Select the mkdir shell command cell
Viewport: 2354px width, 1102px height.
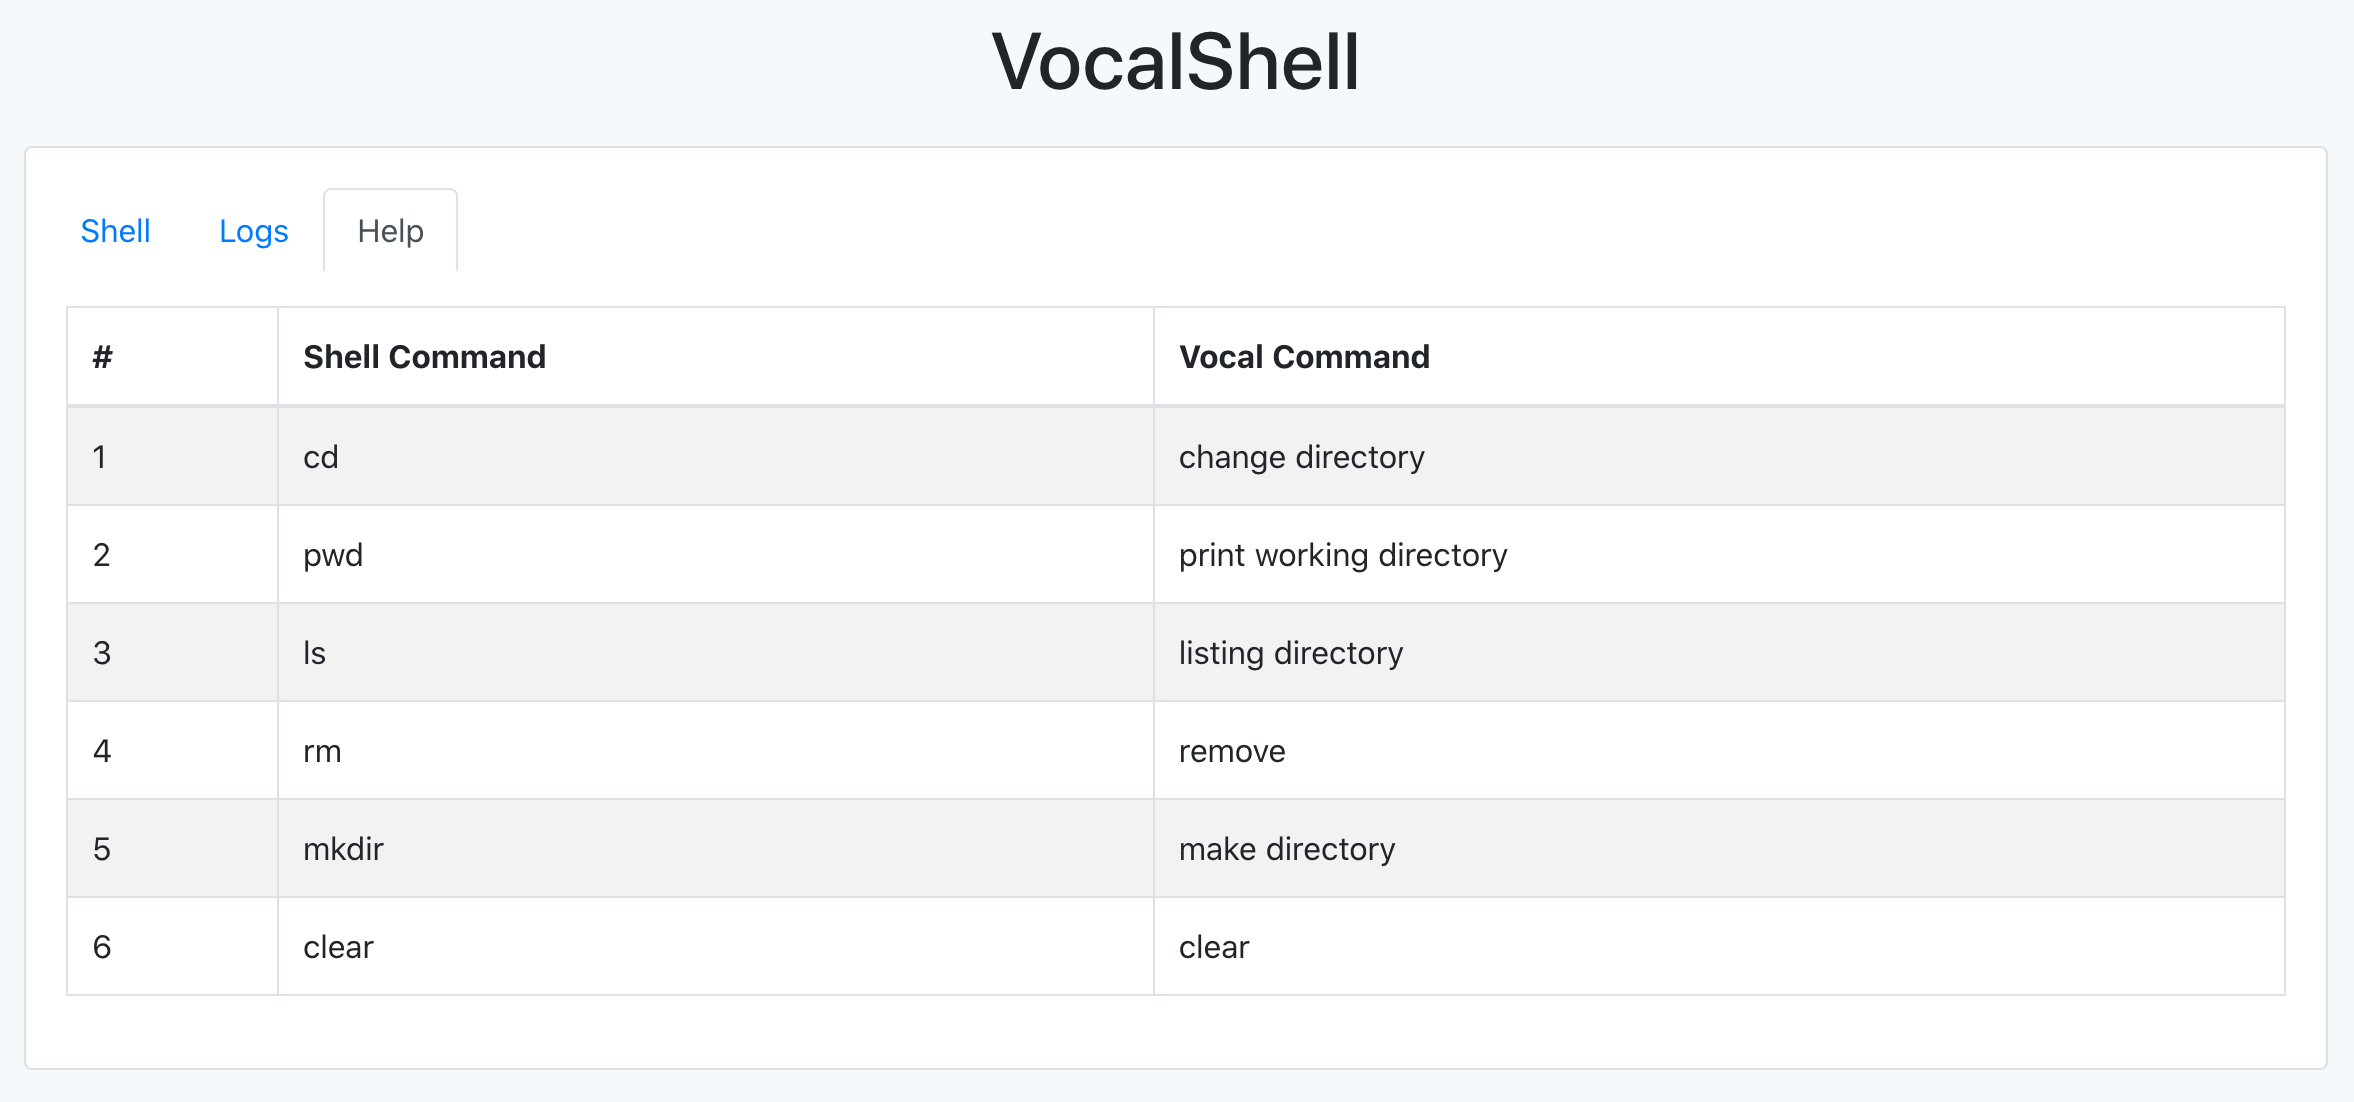(x=343, y=849)
